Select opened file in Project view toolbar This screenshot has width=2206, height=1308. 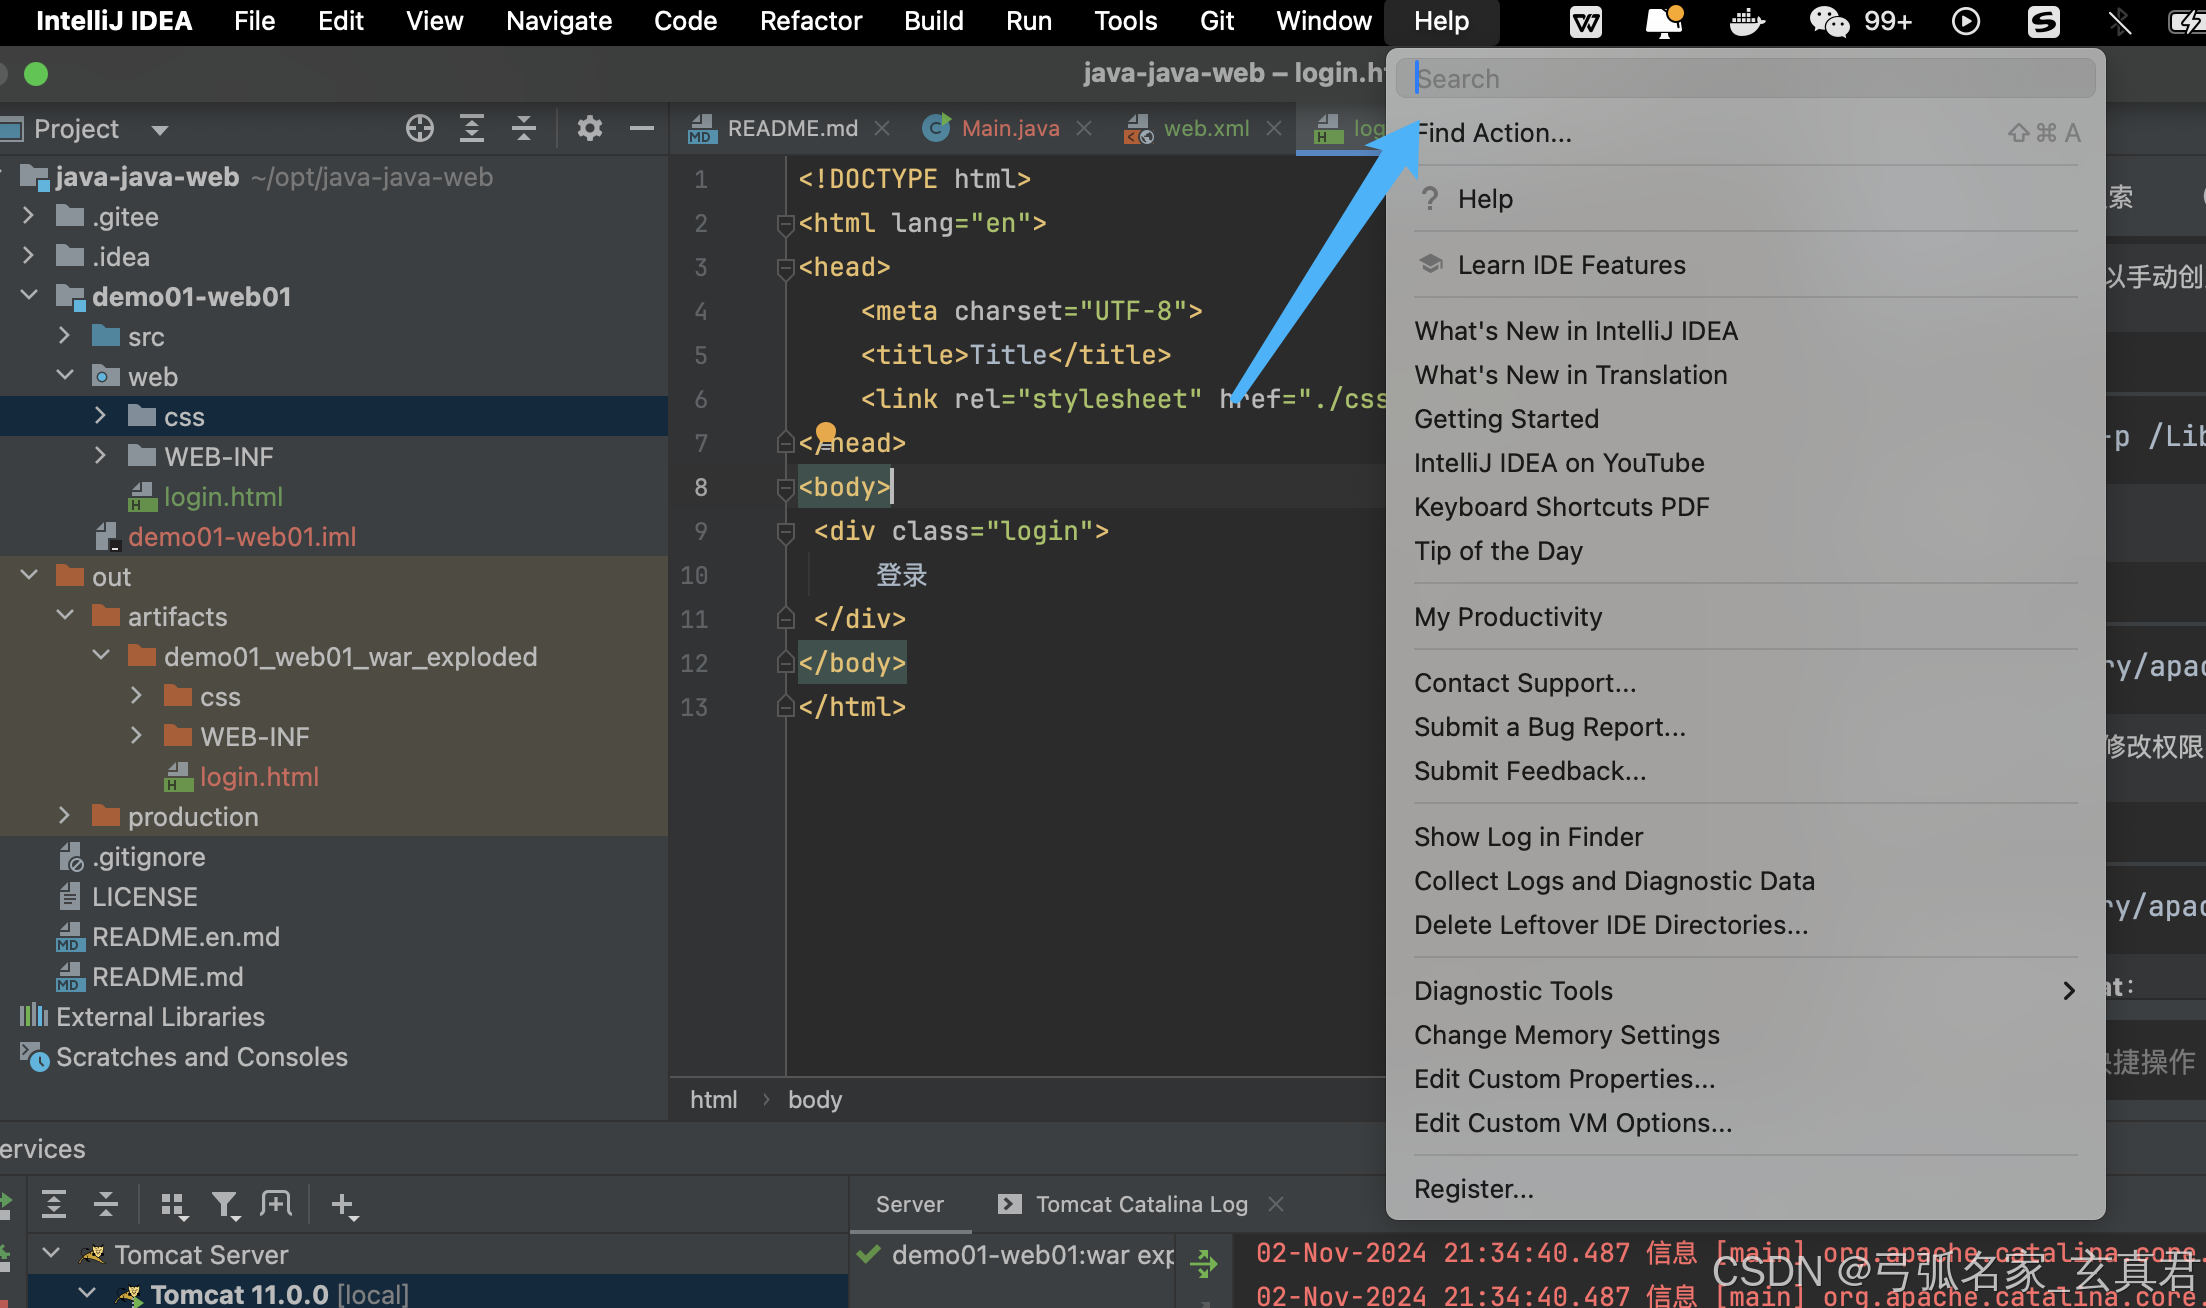coord(420,128)
